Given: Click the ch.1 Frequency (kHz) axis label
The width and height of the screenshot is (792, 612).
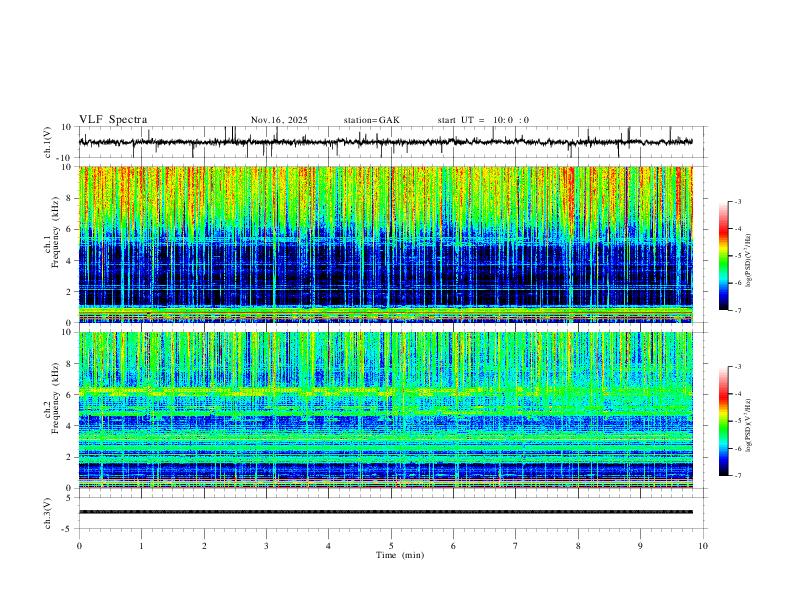Looking at the screenshot, I should coord(52,244).
